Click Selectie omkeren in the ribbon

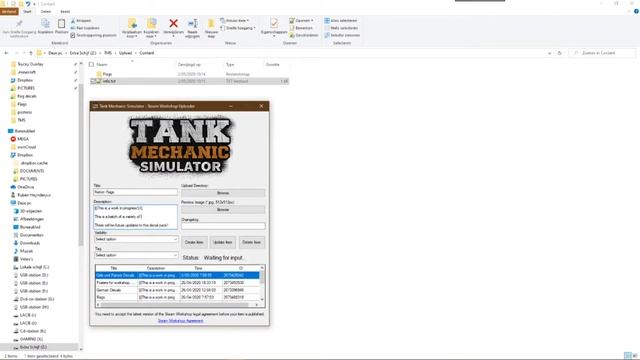(x=342, y=36)
